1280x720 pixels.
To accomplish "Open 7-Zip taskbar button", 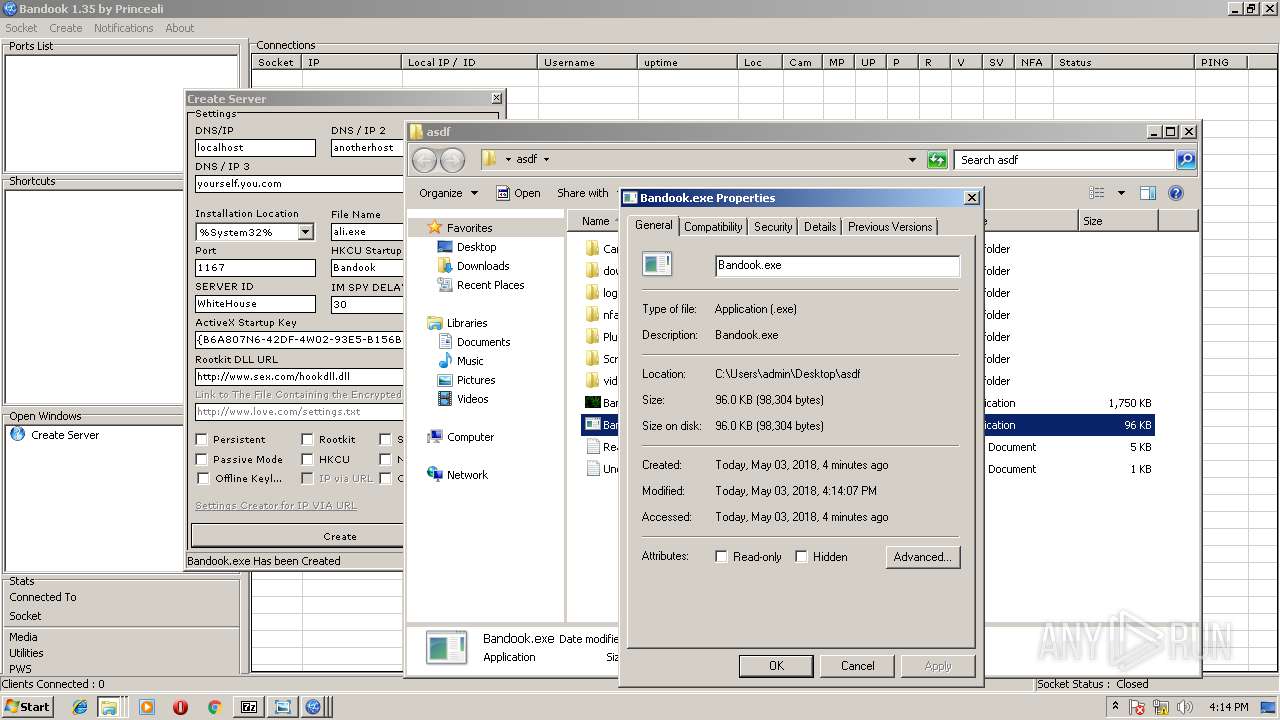I will tap(249, 707).
